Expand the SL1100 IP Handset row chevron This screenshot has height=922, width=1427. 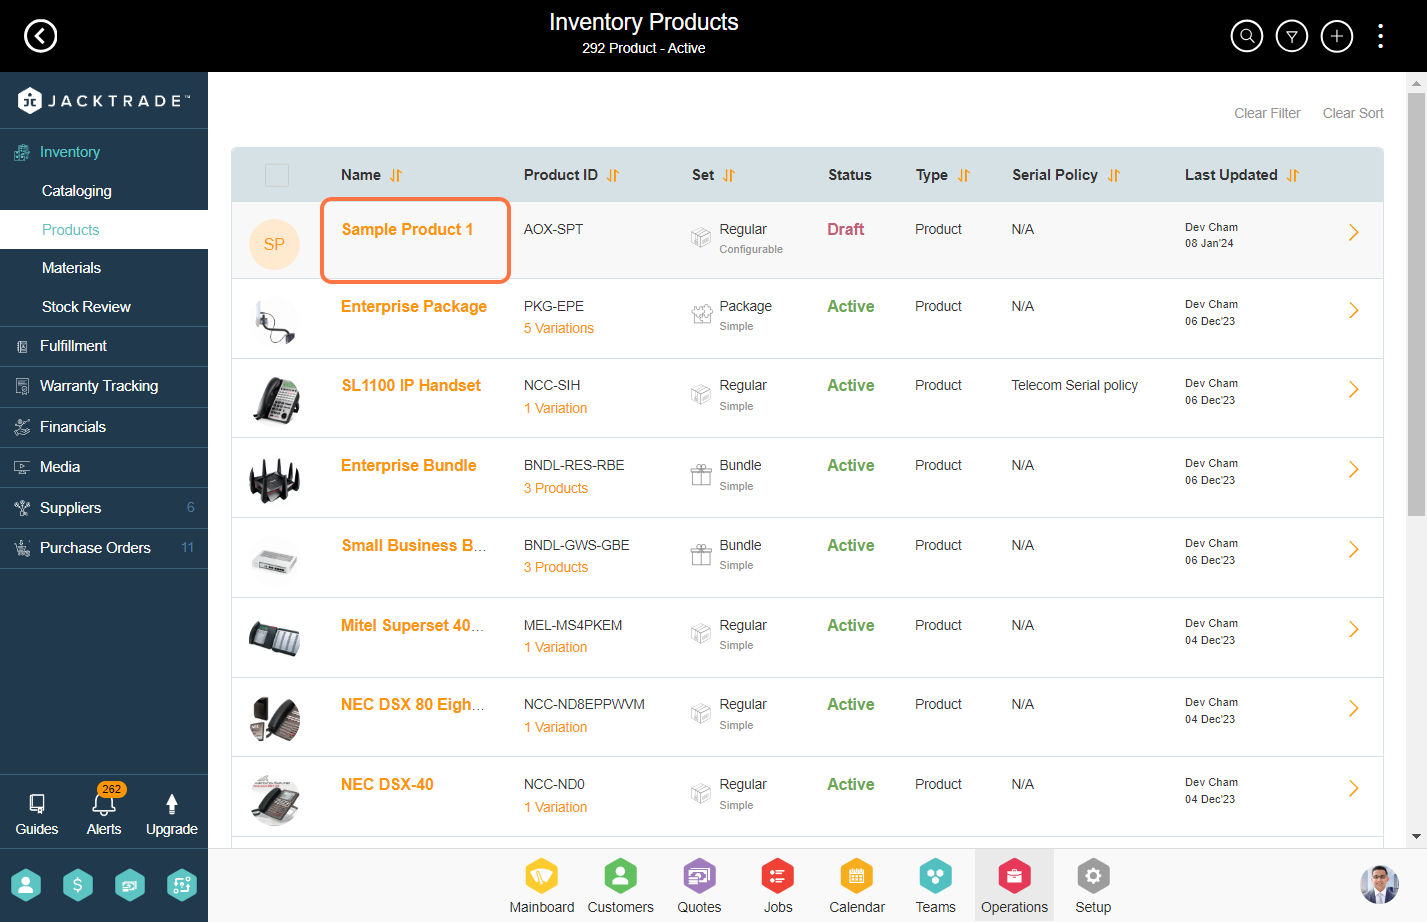(x=1353, y=389)
